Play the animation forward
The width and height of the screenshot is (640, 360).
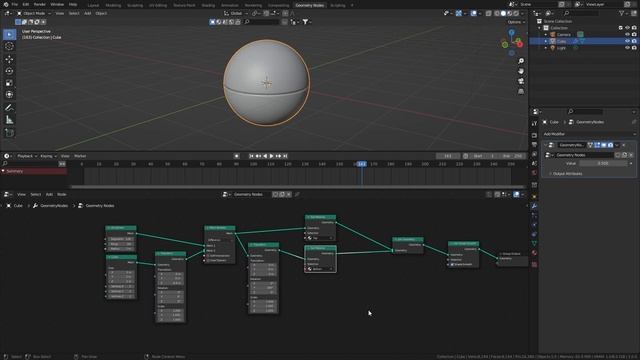pos(271,156)
